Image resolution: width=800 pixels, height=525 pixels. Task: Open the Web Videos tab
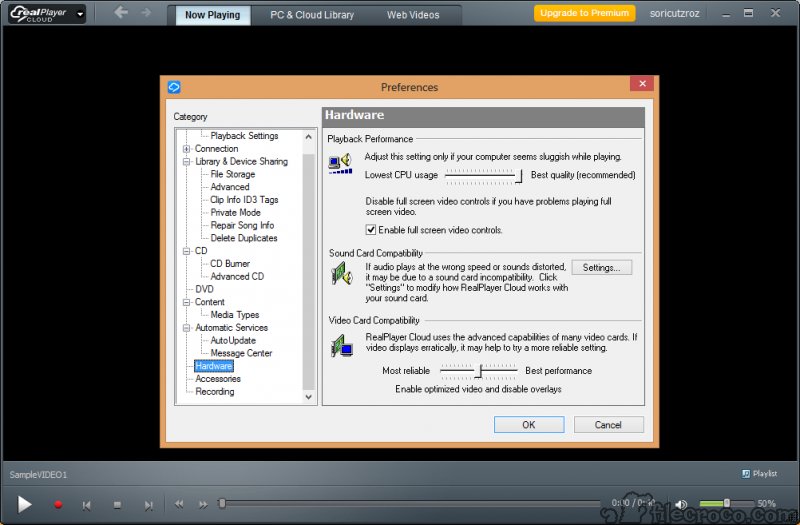point(413,15)
